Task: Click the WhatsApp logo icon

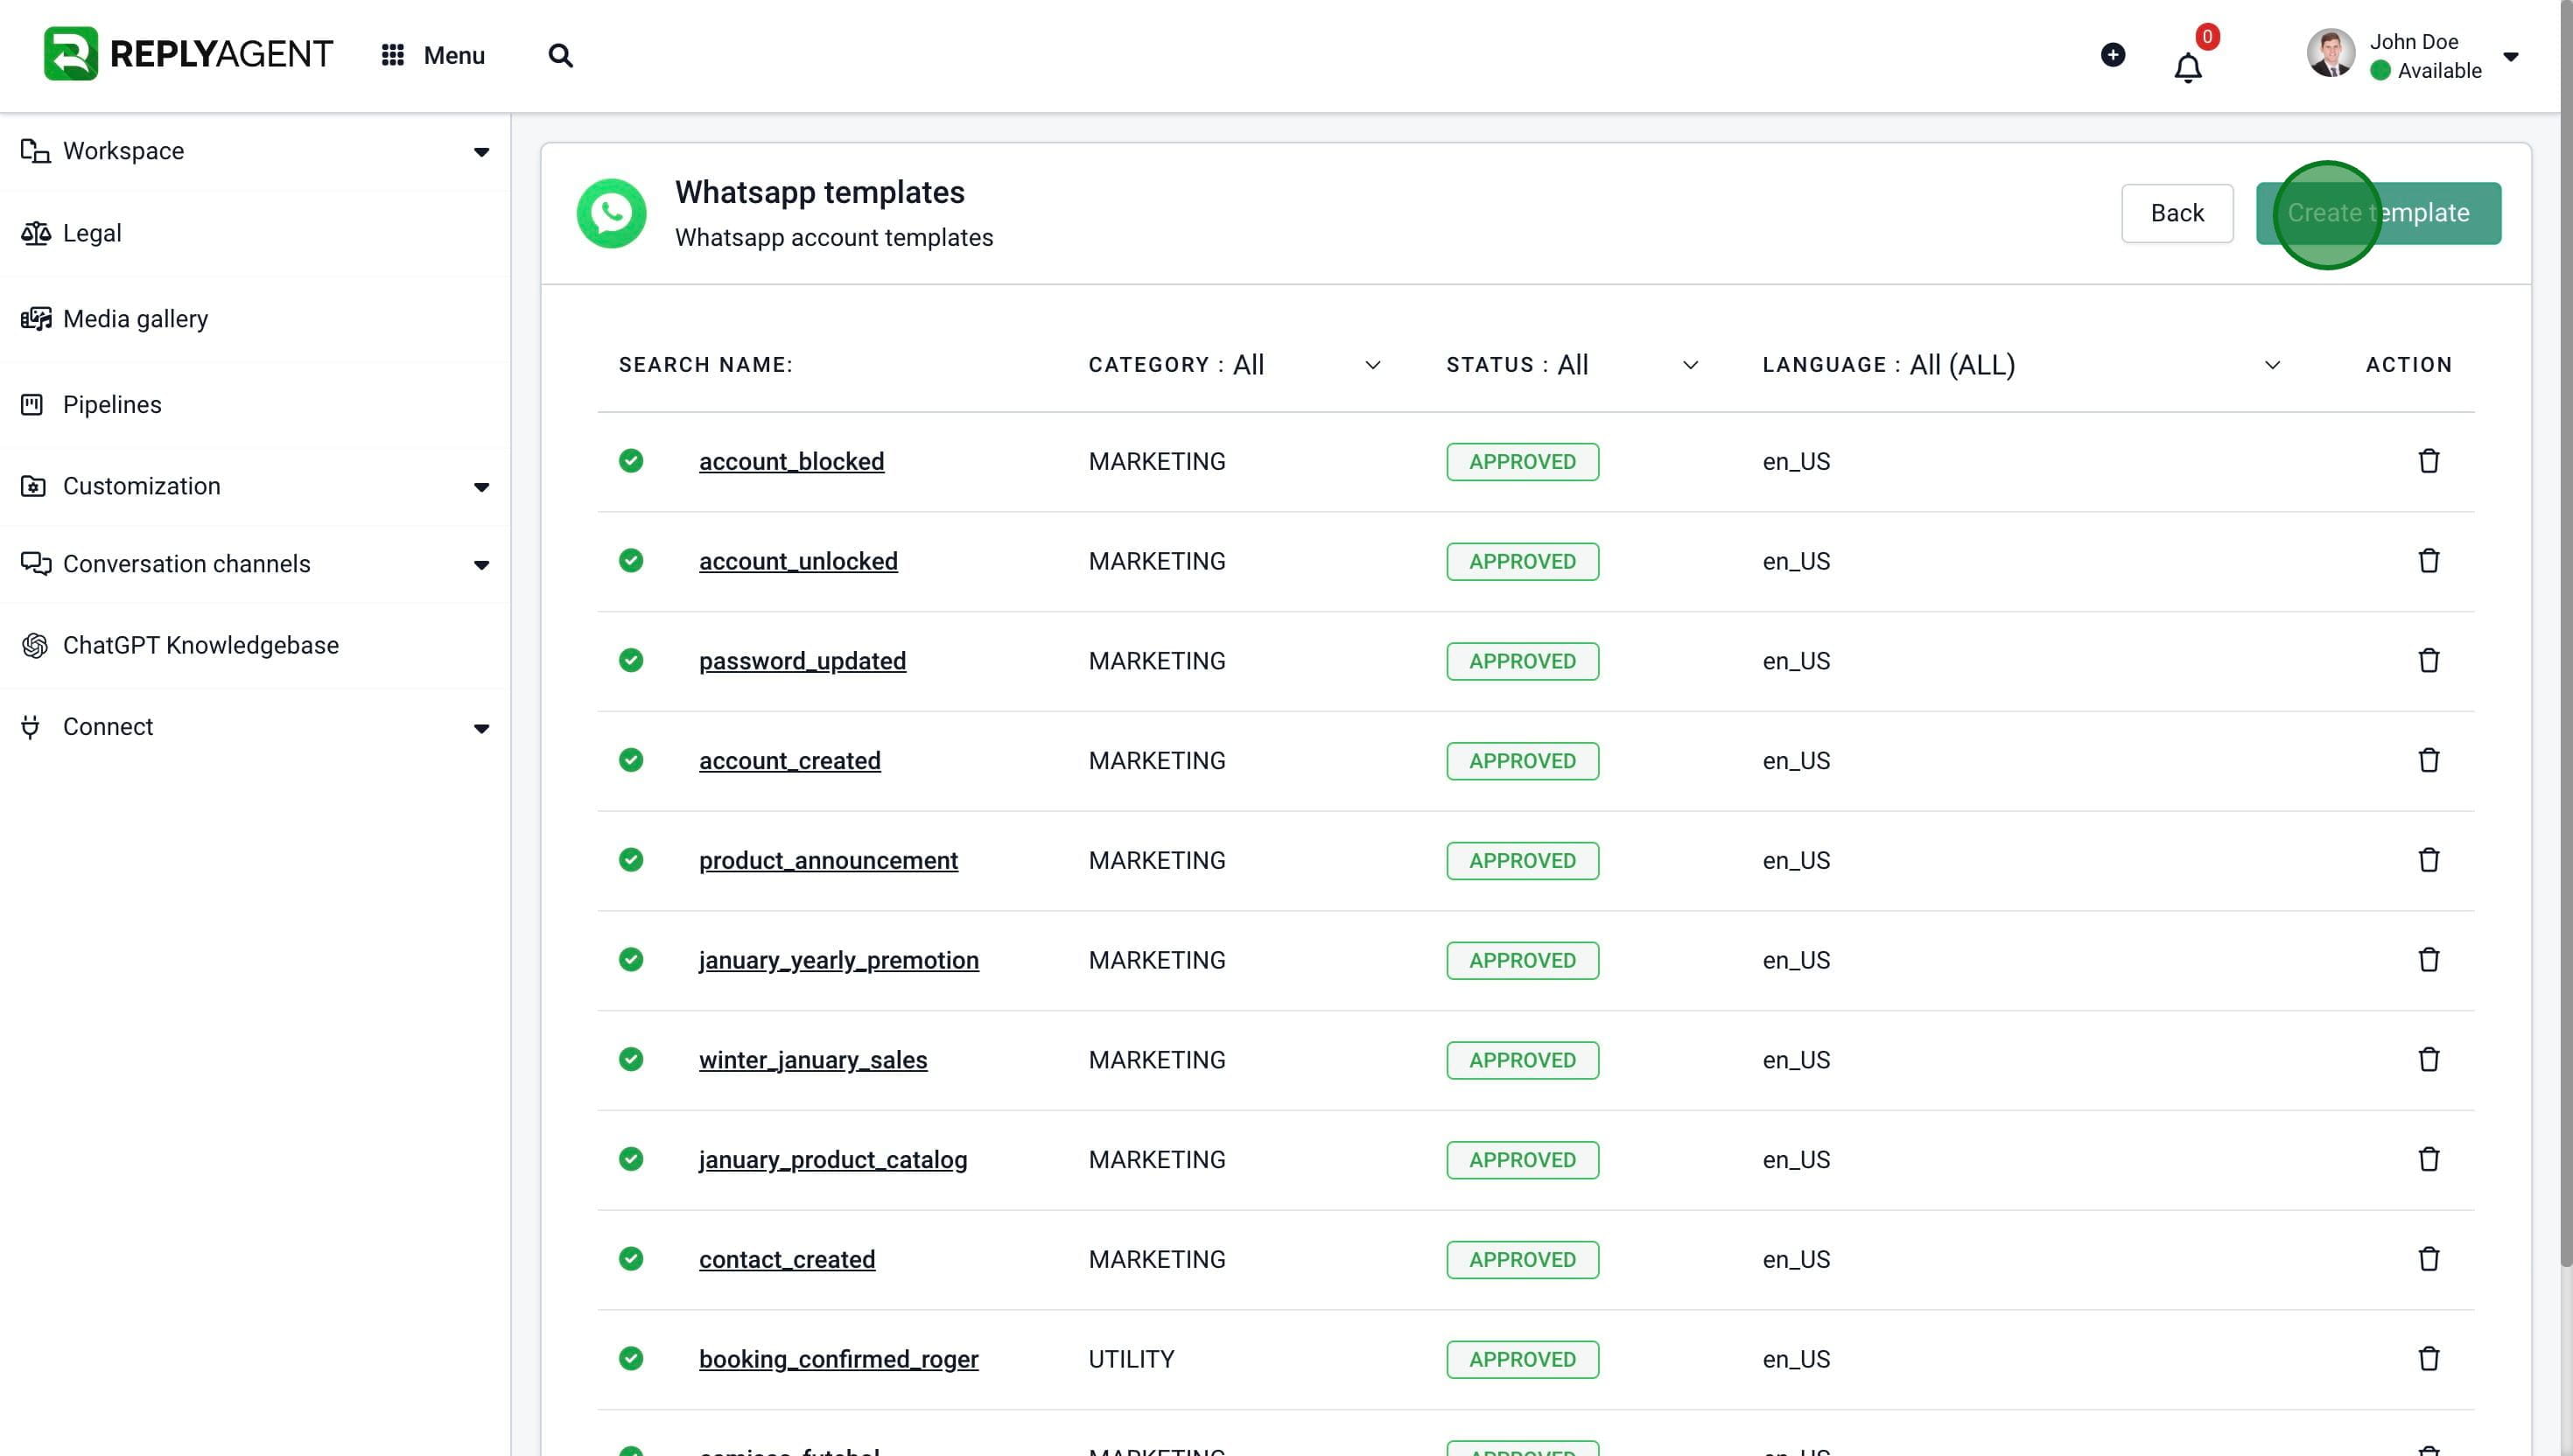Action: pyautogui.click(x=611, y=213)
